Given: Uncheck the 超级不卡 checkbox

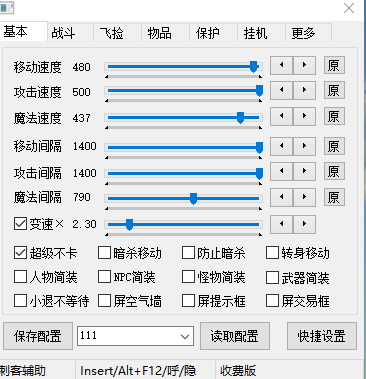Looking at the screenshot, I should [20, 253].
